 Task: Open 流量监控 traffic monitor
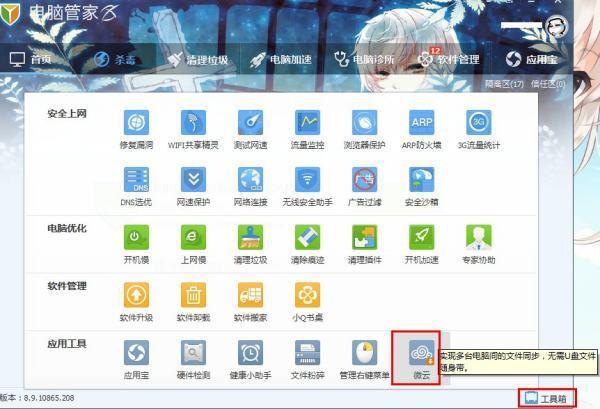[307, 129]
